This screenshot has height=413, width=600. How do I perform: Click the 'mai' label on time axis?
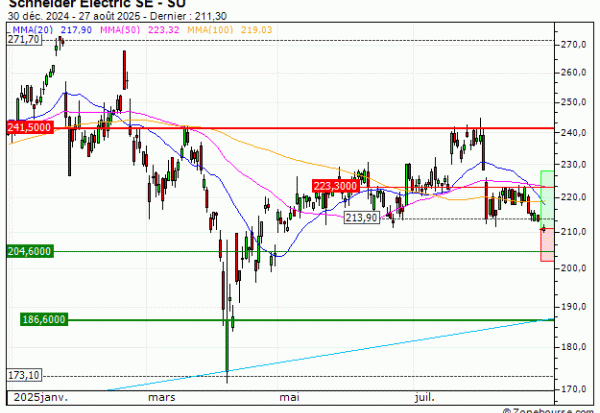tap(290, 396)
